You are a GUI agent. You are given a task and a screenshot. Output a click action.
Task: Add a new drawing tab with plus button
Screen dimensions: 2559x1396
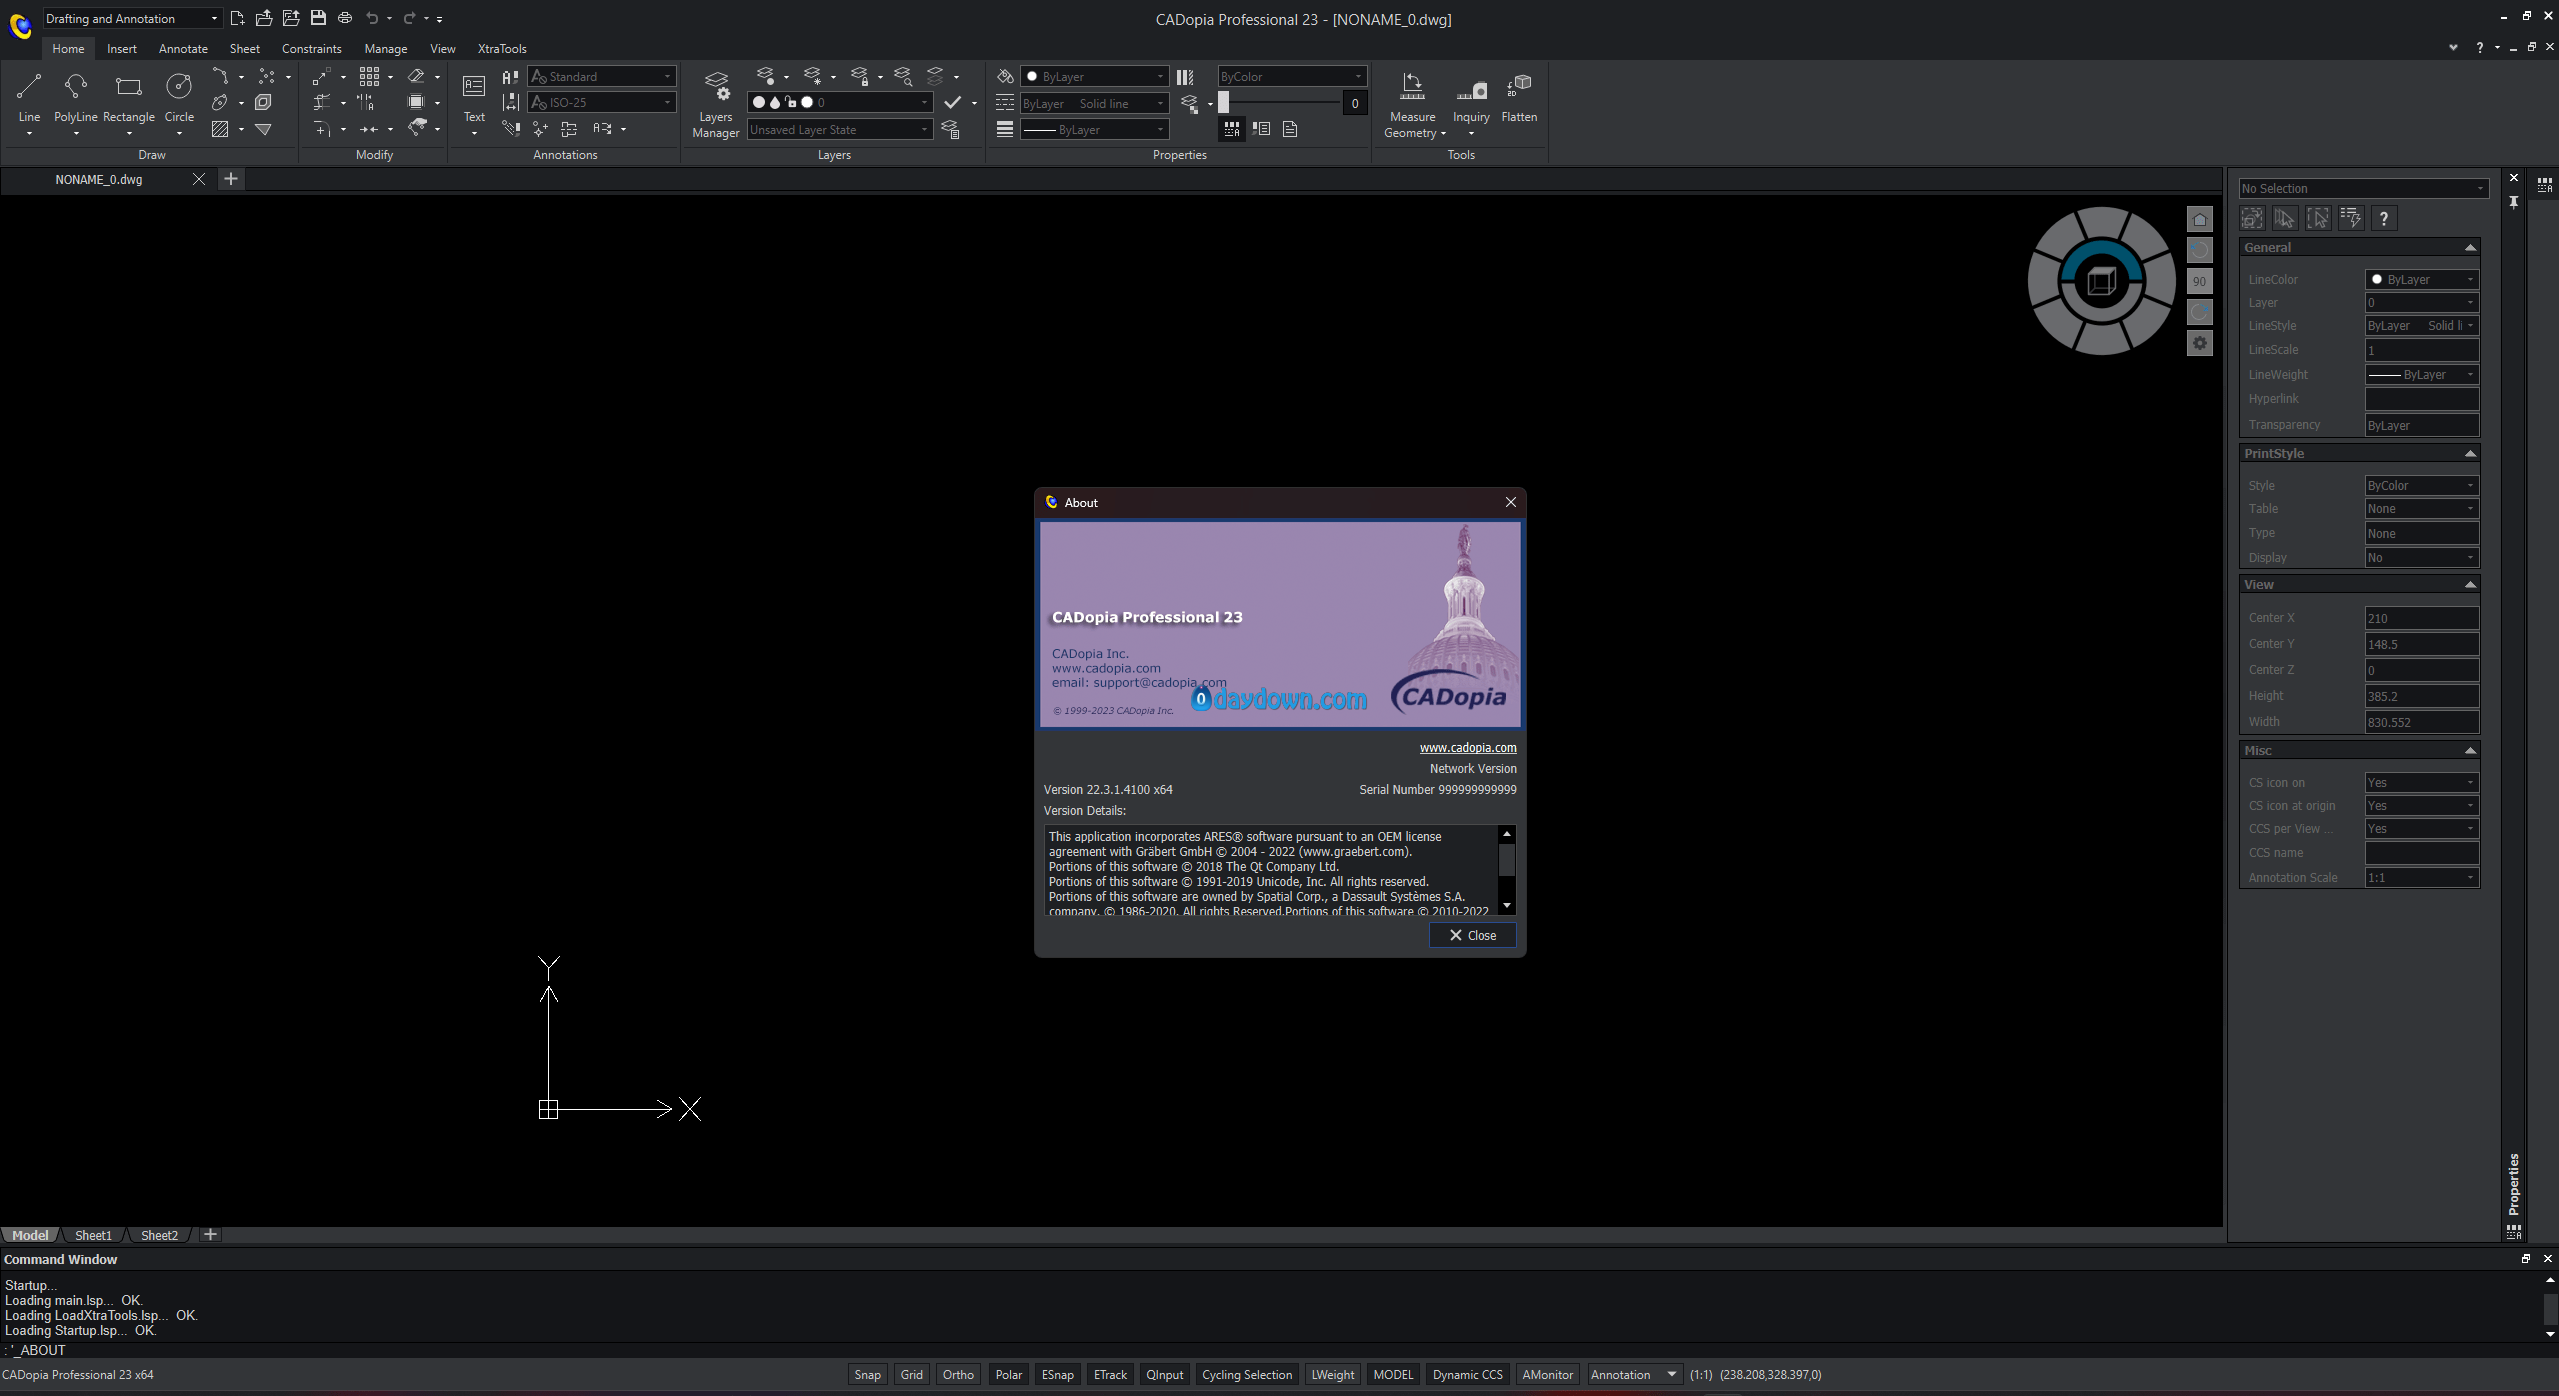230,178
